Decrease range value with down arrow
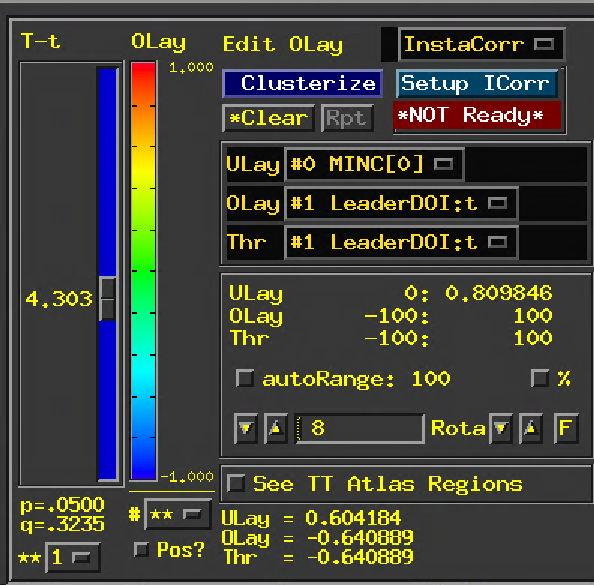 tap(246, 429)
